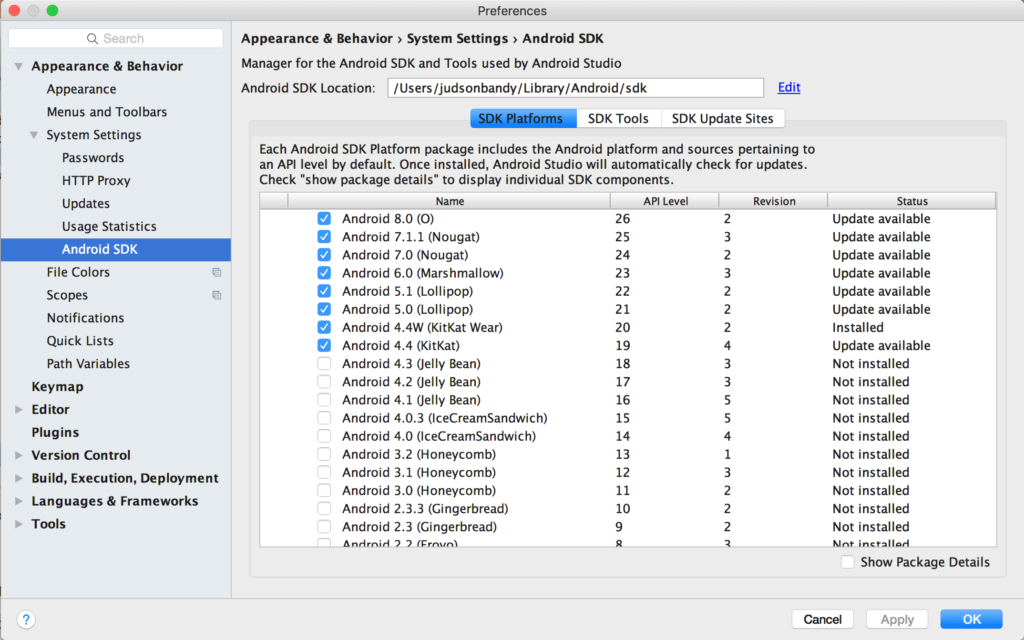Click Android 4.1 (Jelly Bean) row name

click(x=411, y=400)
